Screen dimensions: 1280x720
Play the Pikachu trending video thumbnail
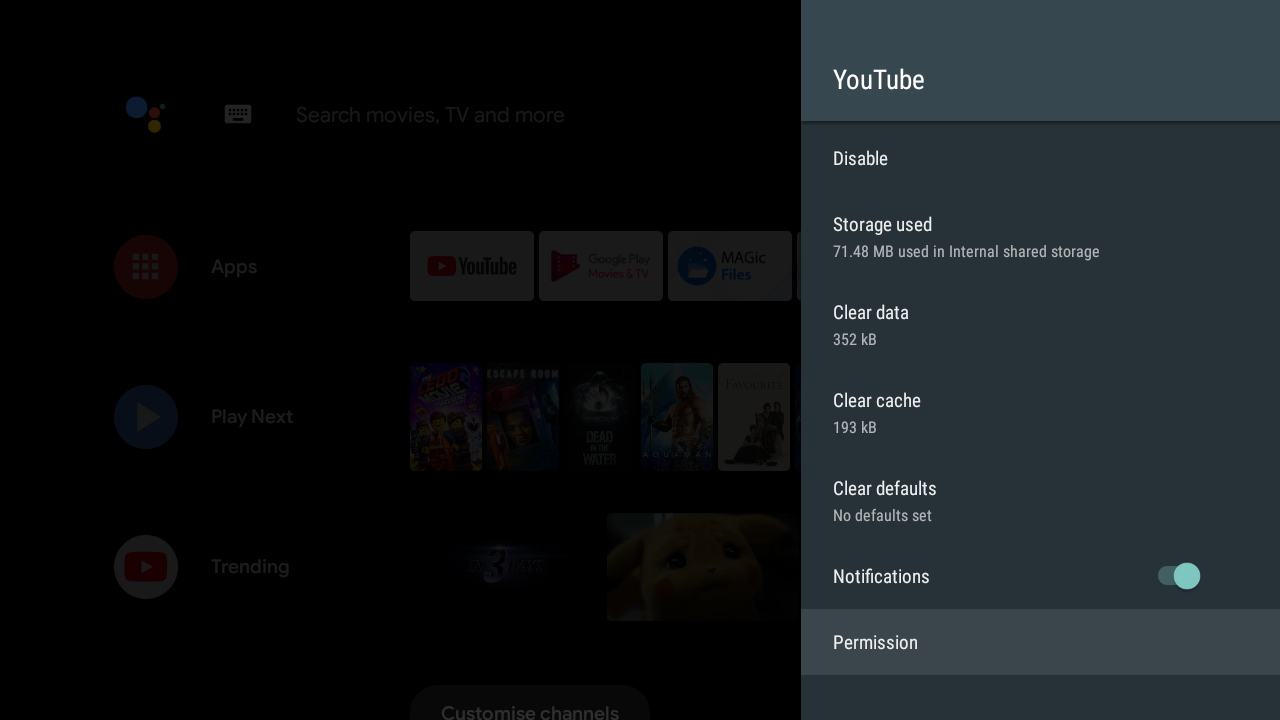[x=703, y=567]
